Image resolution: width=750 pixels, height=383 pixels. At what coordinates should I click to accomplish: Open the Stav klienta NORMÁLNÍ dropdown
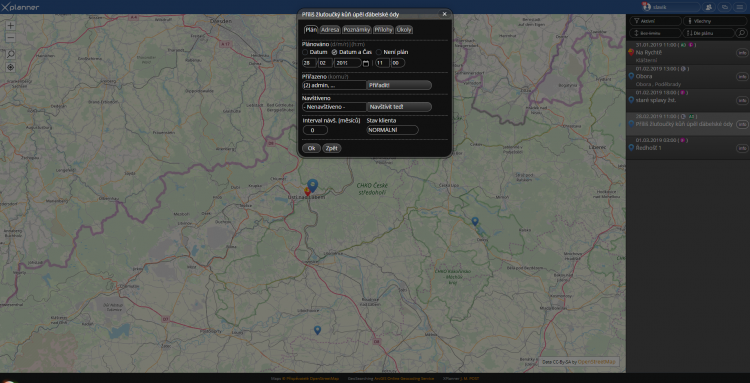[392, 130]
